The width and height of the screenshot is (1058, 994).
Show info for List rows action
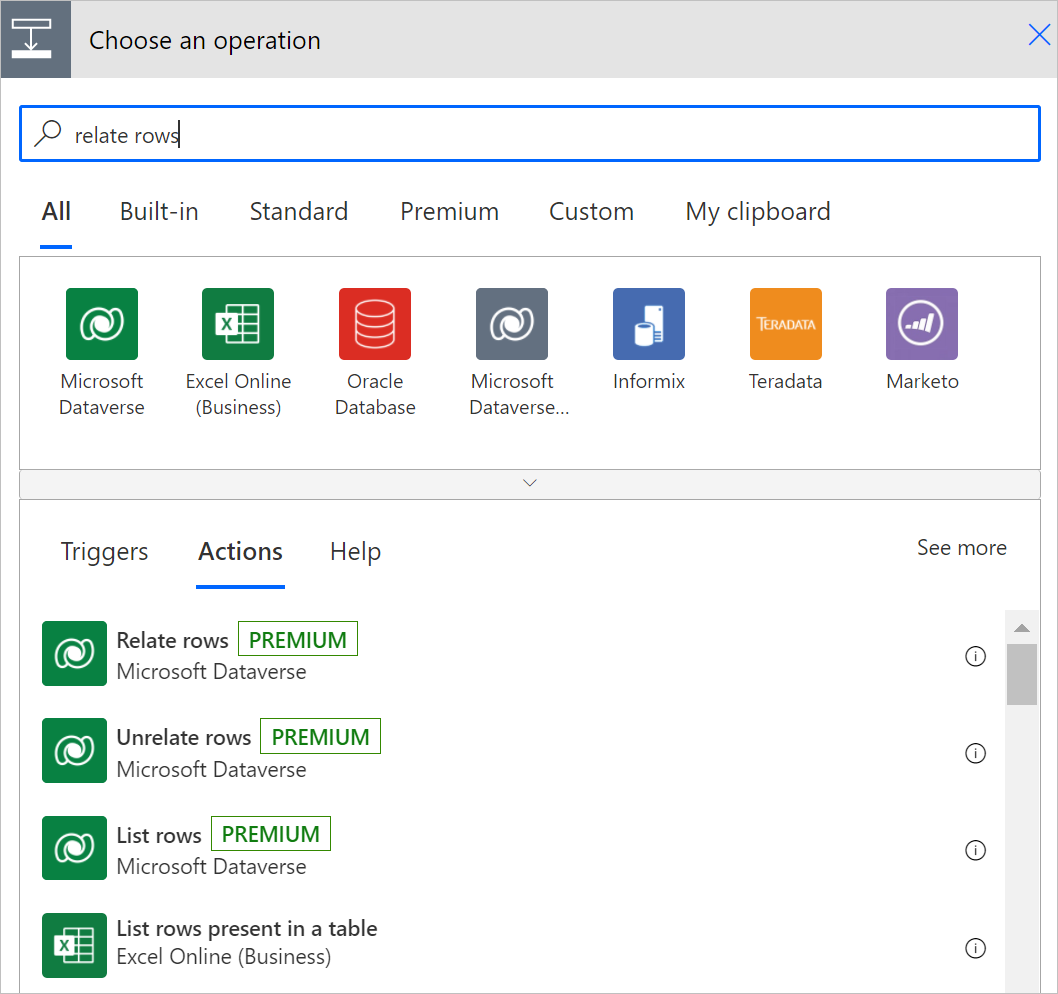[x=976, y=850]
